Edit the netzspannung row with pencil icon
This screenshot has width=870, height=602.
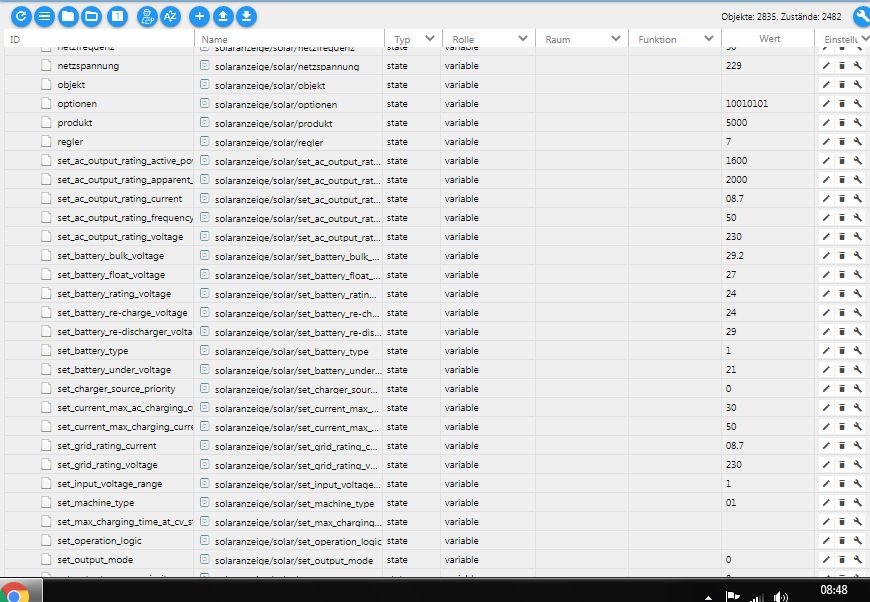826,66
